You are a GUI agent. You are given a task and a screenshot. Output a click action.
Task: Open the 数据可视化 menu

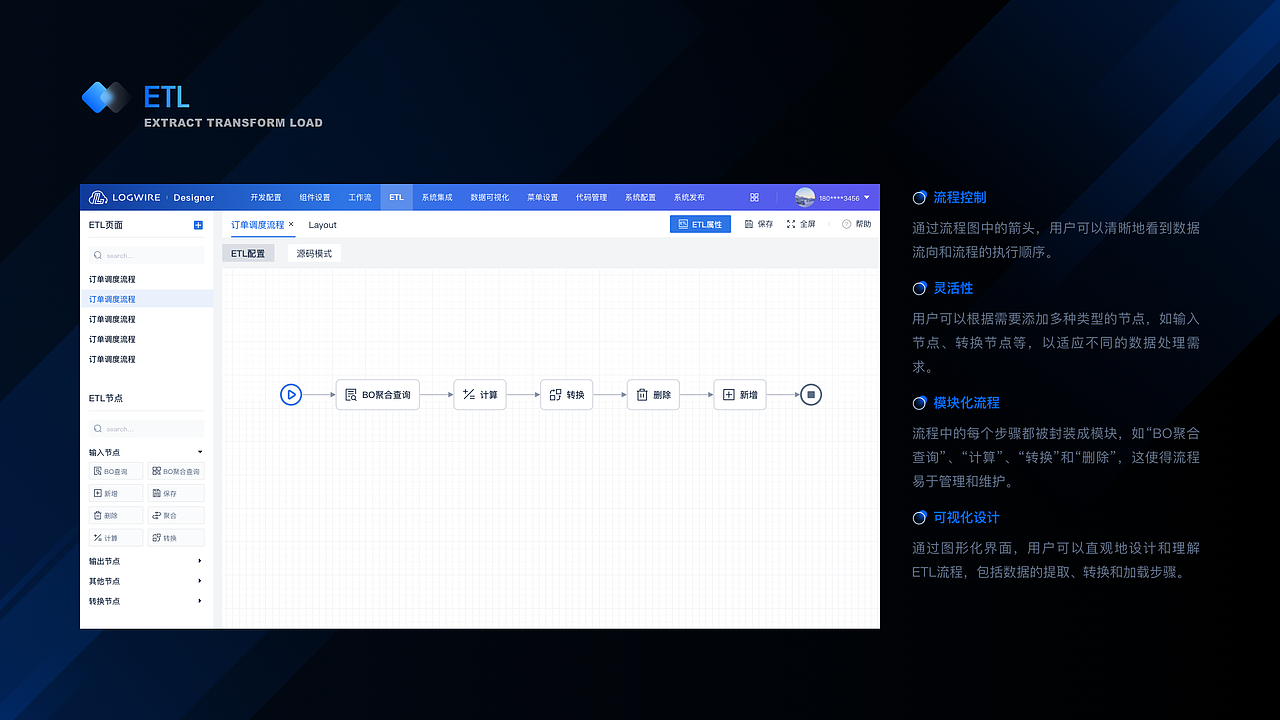tap(490, 197)
